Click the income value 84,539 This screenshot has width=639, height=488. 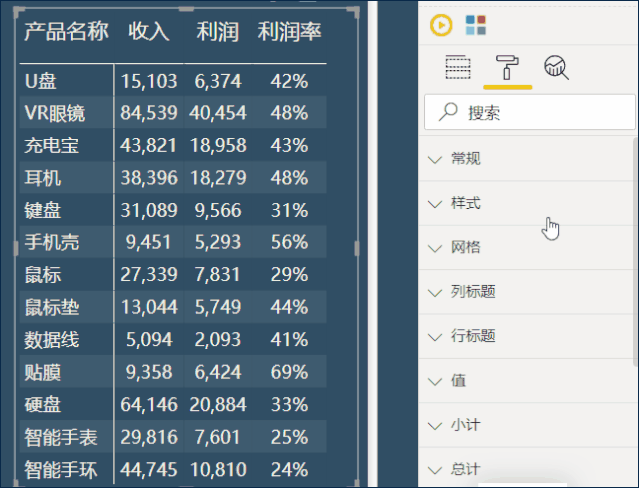pyautogui.click(x=149, y=113)
